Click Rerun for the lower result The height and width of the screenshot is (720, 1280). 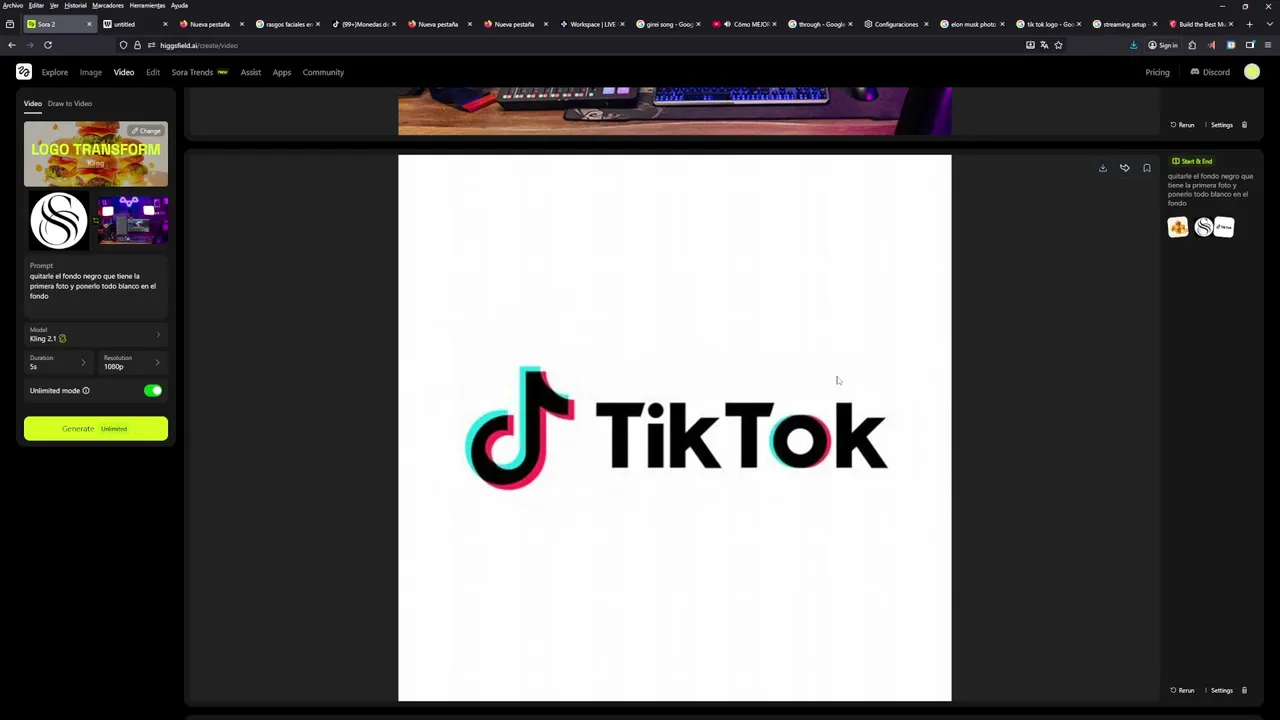(x=1182, y=690)
